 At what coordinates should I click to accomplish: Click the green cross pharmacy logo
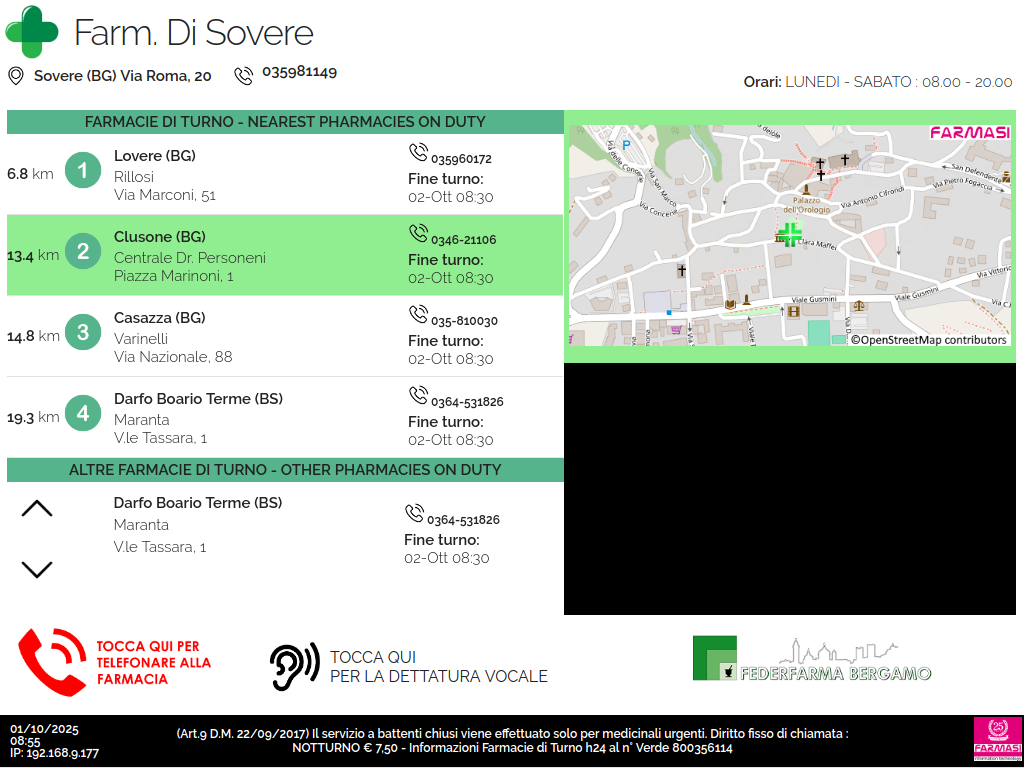click(x=32, y=32)
